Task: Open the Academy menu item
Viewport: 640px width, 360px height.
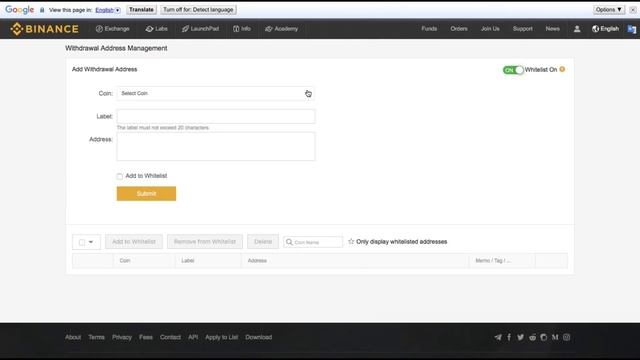Action: coord(281,29)
